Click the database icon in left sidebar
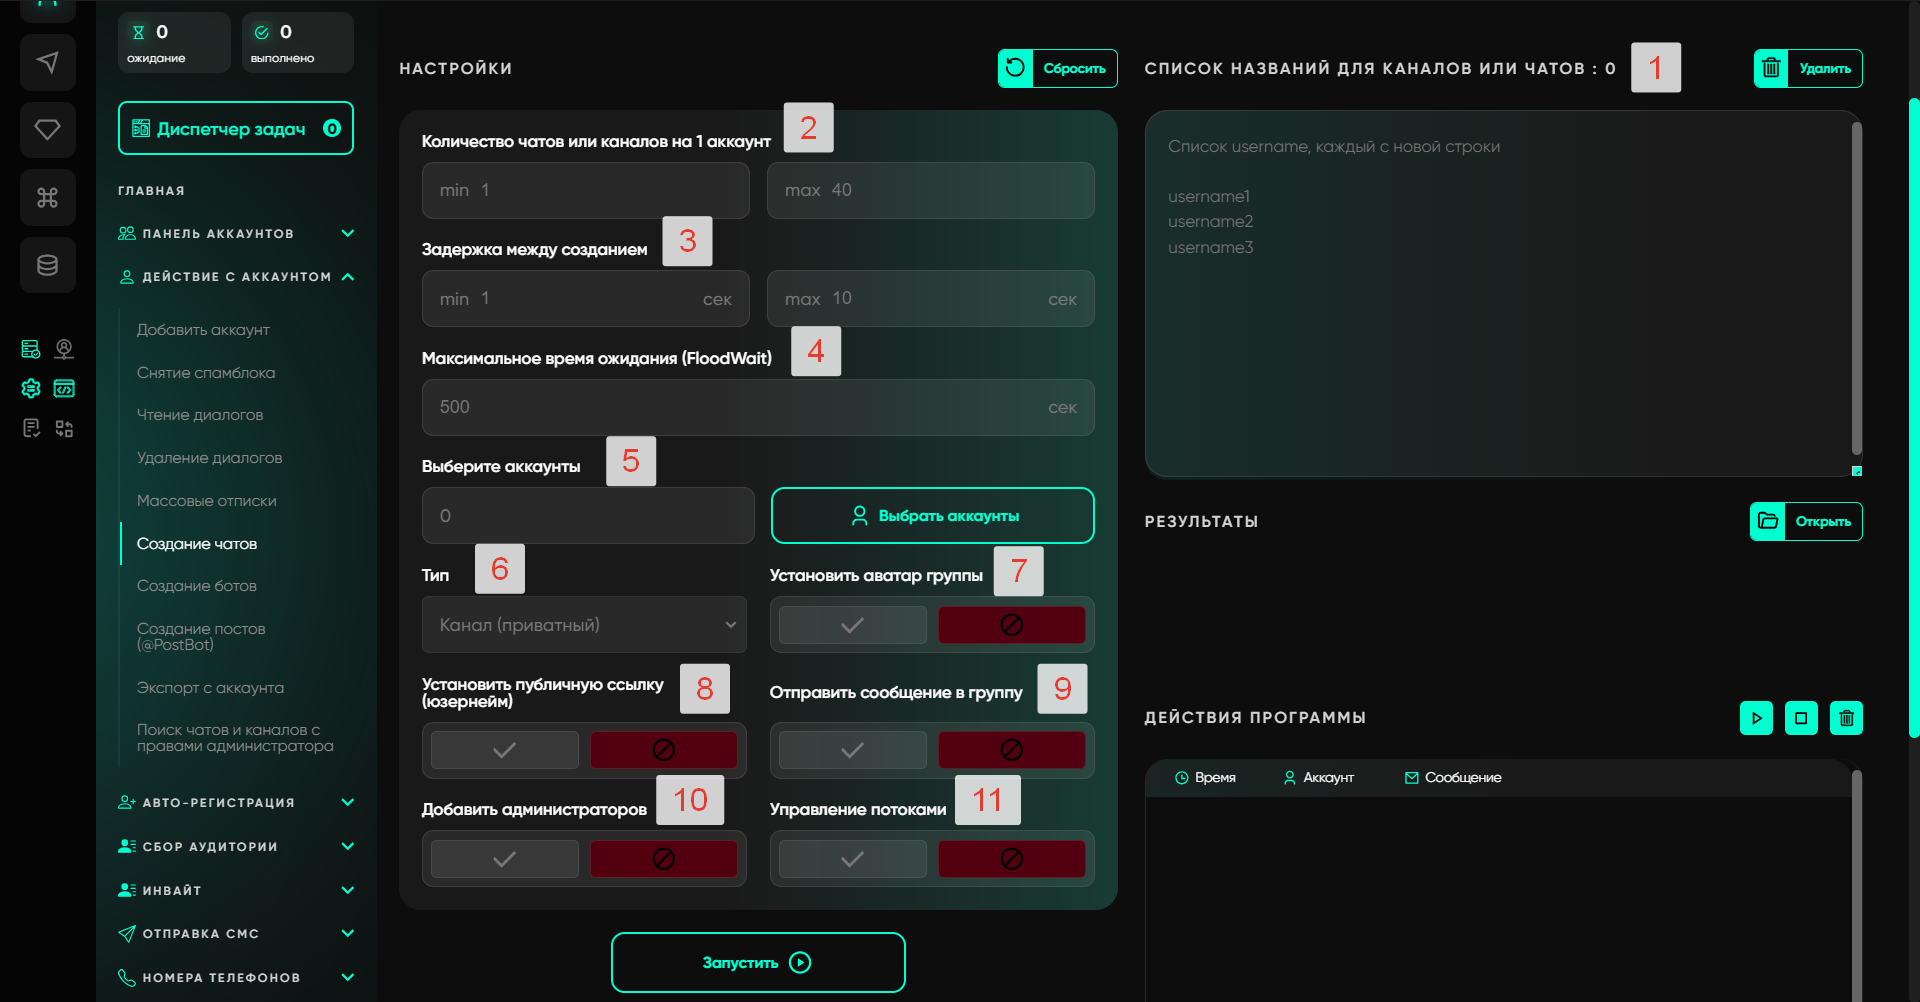 (47, 265)
